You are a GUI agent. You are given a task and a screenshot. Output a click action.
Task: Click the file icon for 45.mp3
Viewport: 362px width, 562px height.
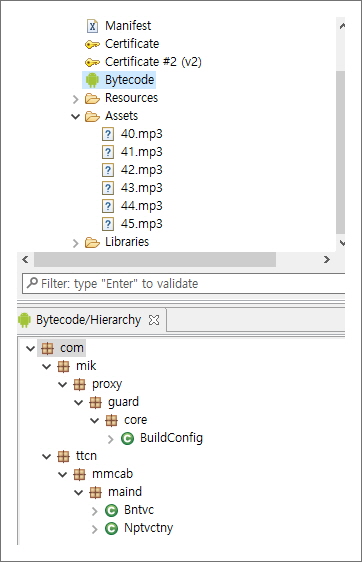coord(108,224)
